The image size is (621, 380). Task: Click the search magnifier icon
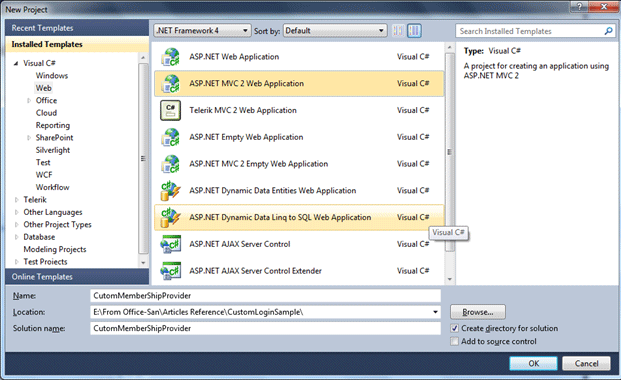point(608,31)
